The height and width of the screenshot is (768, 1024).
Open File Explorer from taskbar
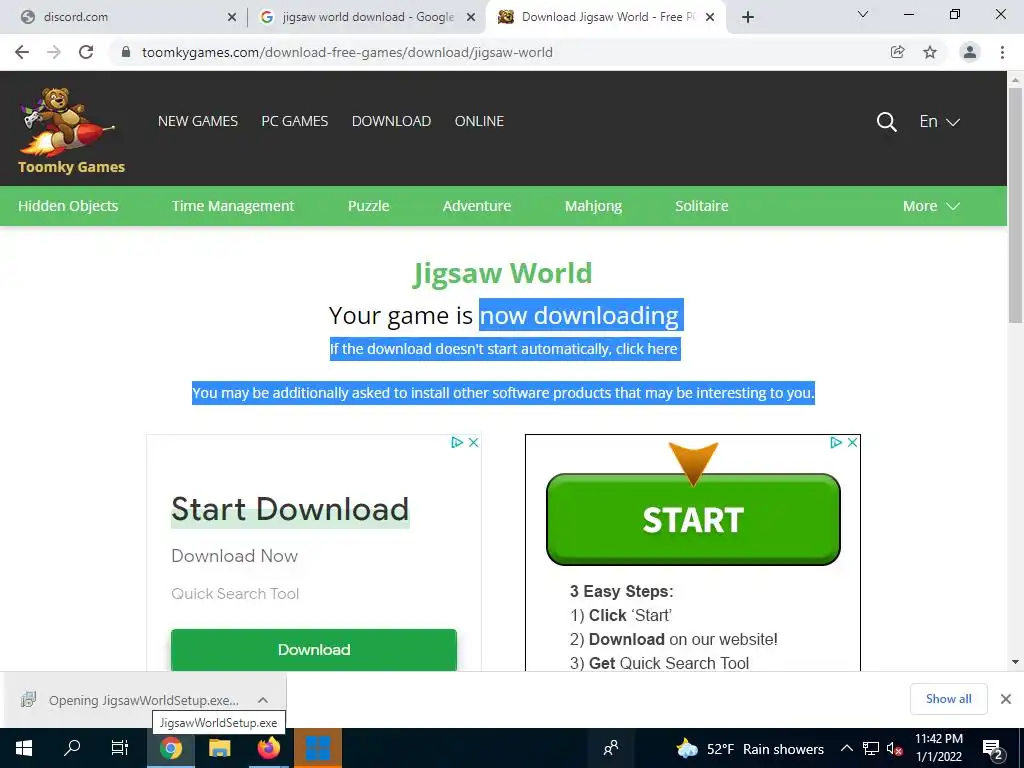coord(219,748)
